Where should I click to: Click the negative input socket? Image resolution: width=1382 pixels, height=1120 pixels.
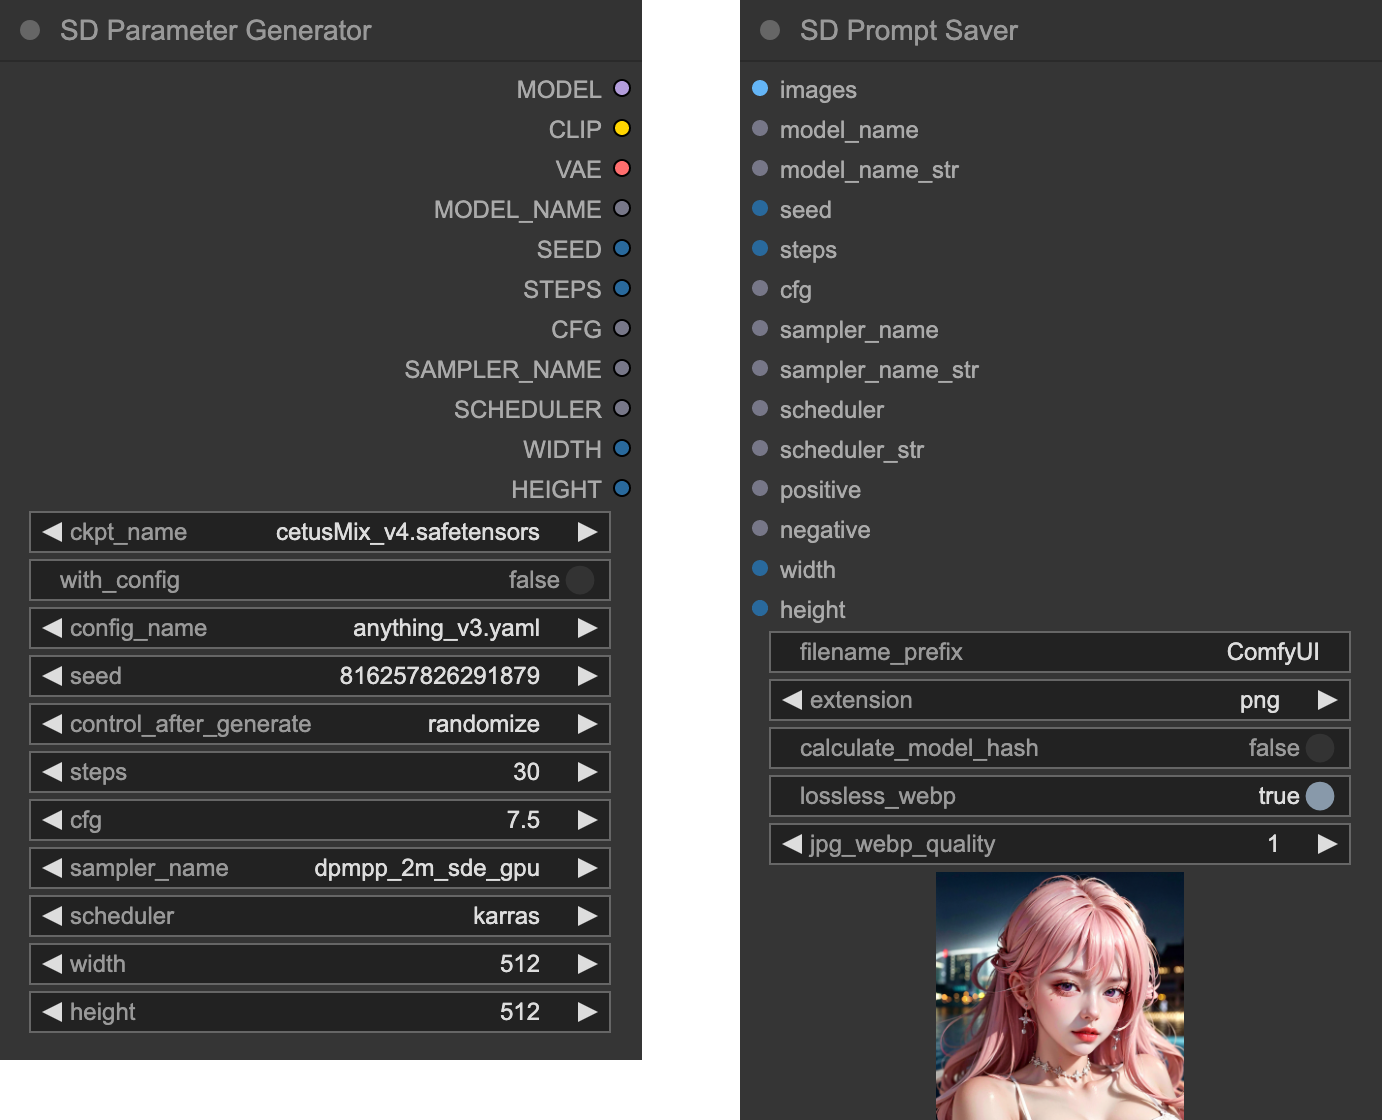tap(760, 528)
